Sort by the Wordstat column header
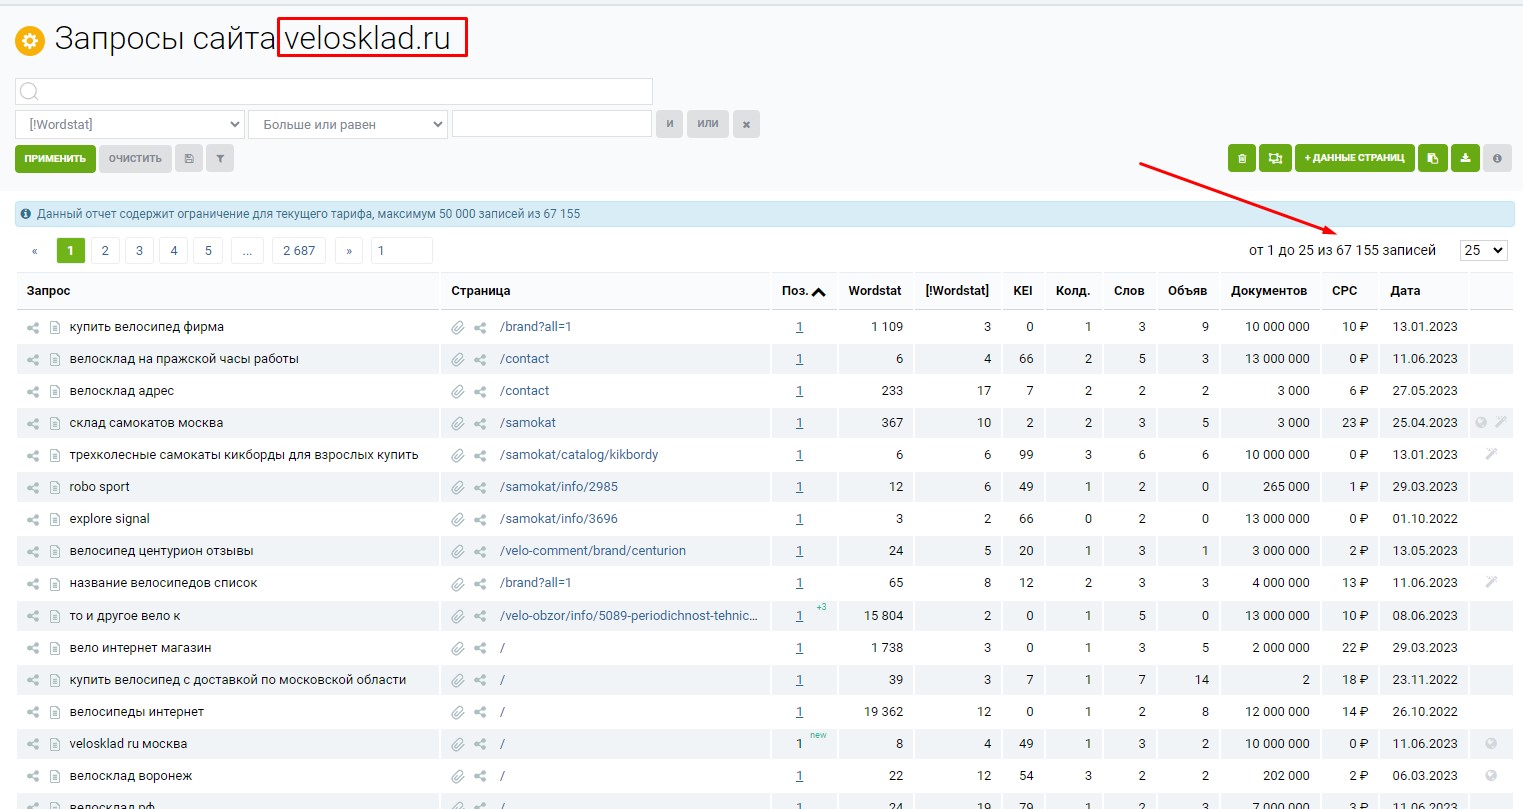This screenshot has width=1523, height=809. pyautogui.click(x=875, y=291)
